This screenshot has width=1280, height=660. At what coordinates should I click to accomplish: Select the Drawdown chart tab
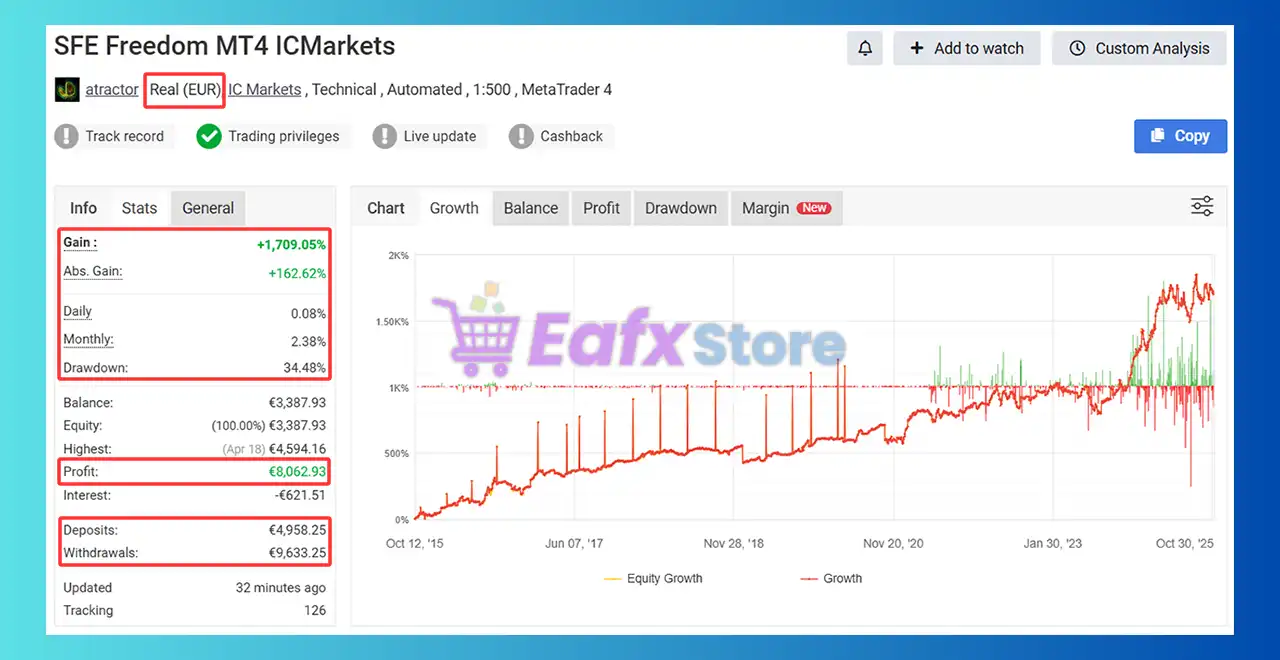pos(680,208)
